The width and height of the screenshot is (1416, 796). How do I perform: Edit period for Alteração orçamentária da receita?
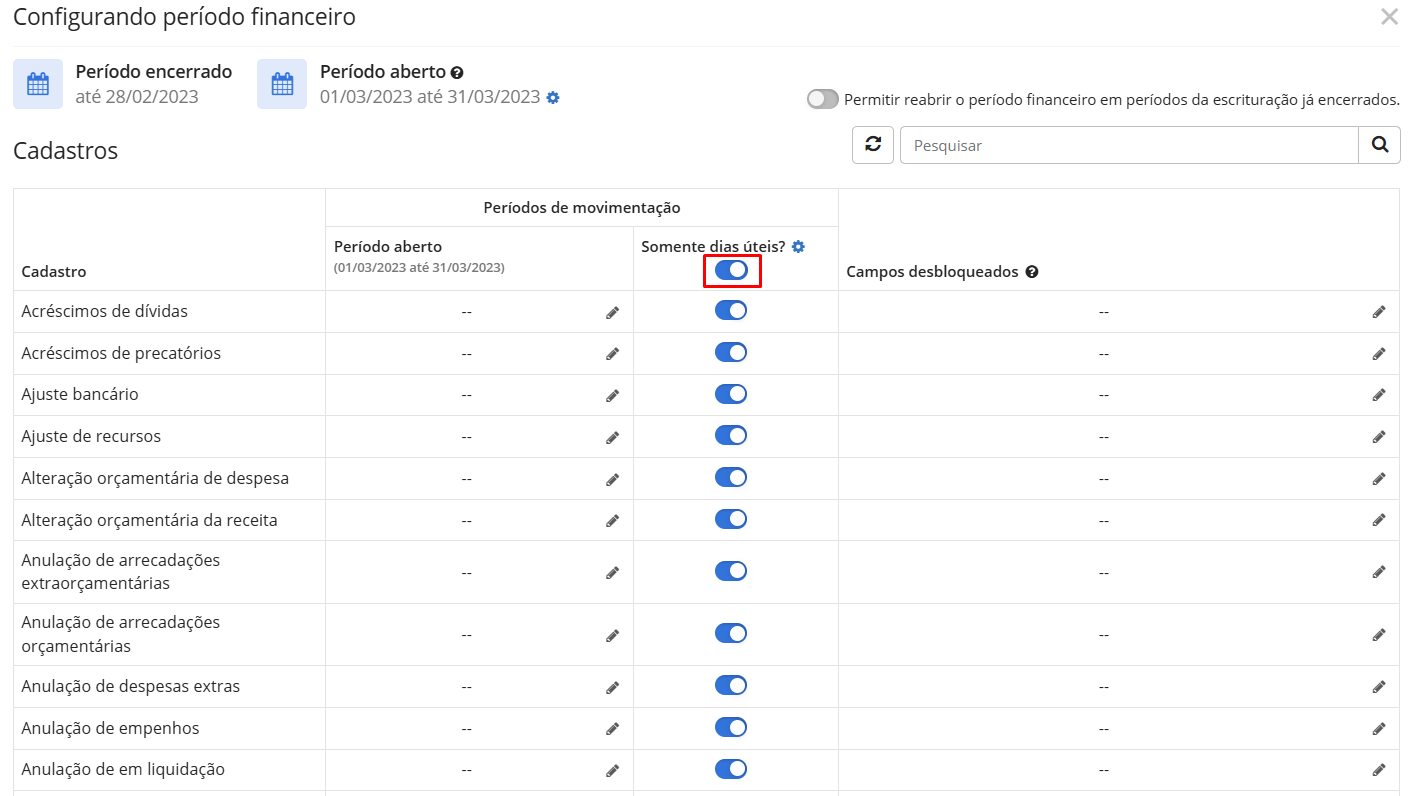pyautogui.click(x=612, y=521)
